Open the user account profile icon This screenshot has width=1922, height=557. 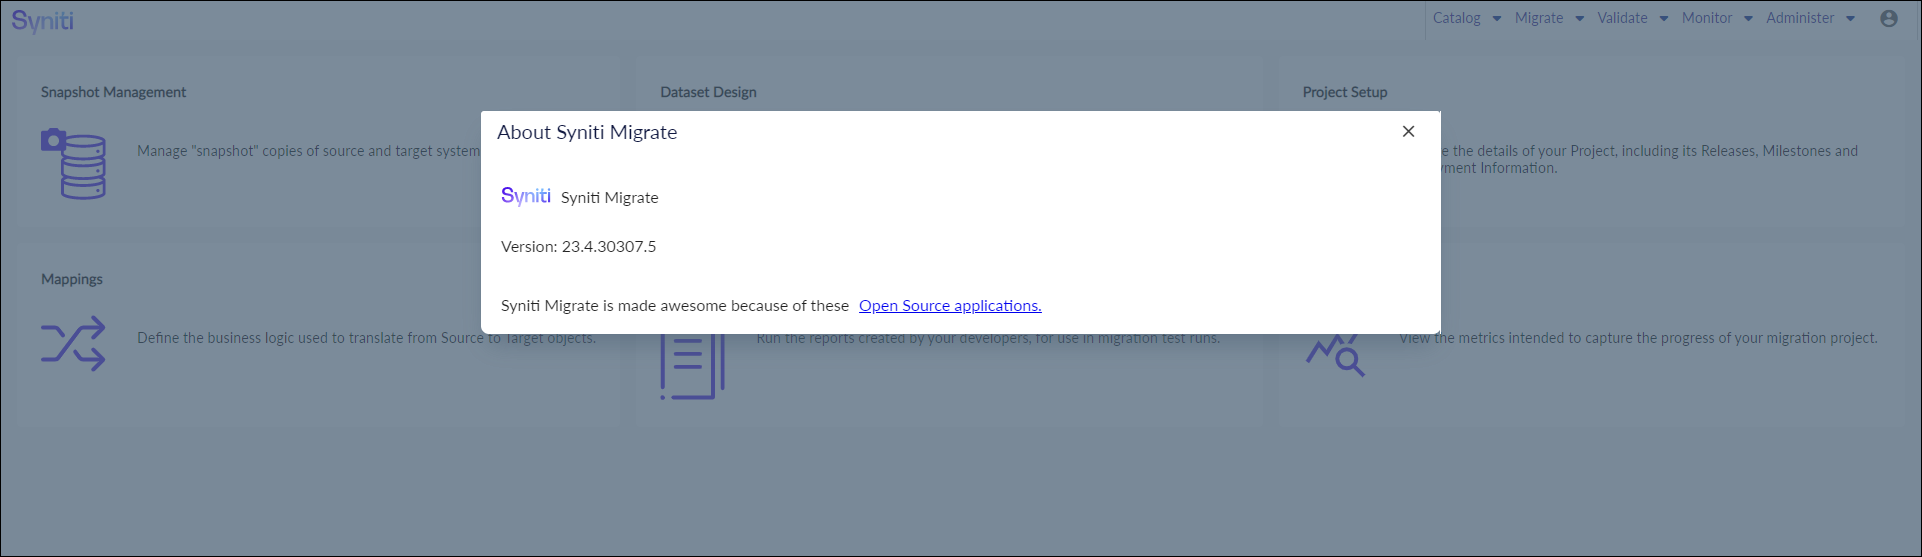(x=1889, y=18)
